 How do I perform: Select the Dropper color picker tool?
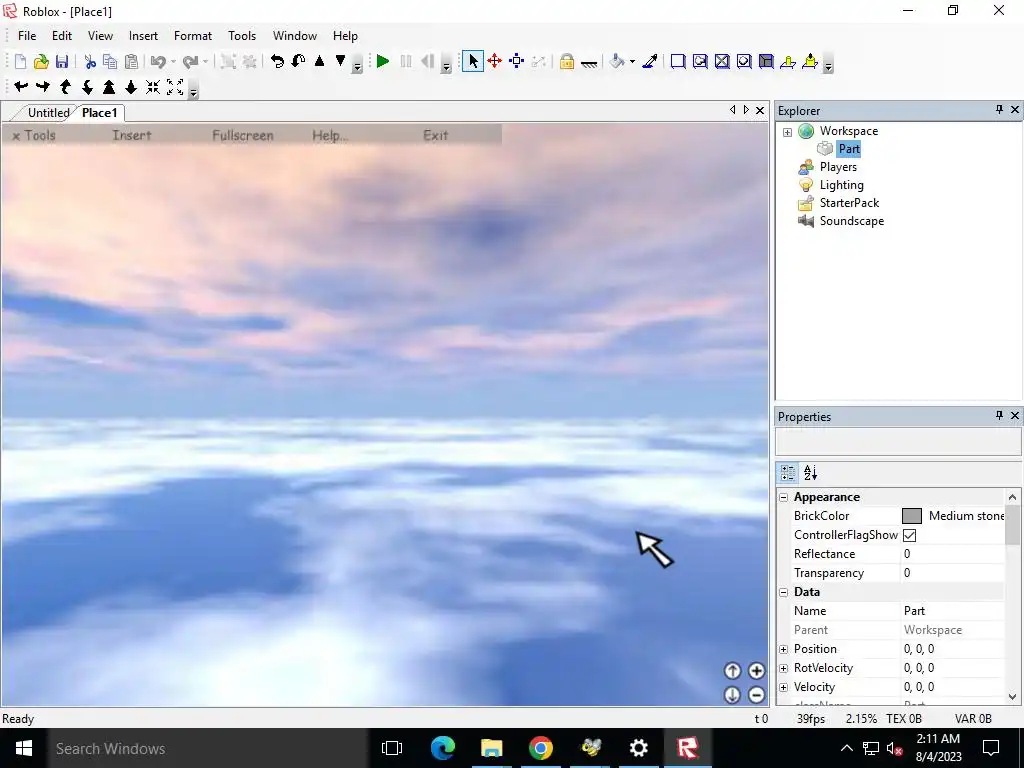coord(650,61)
